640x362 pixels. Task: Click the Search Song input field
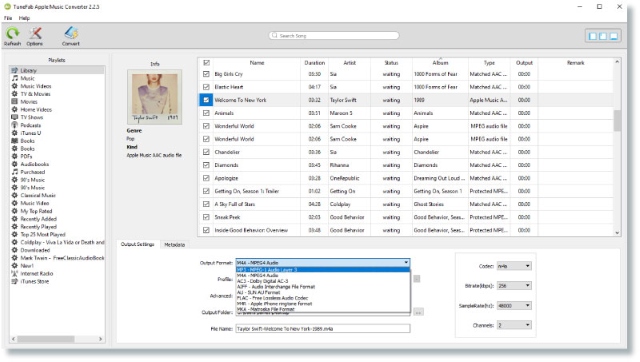(x=334, y=36)
